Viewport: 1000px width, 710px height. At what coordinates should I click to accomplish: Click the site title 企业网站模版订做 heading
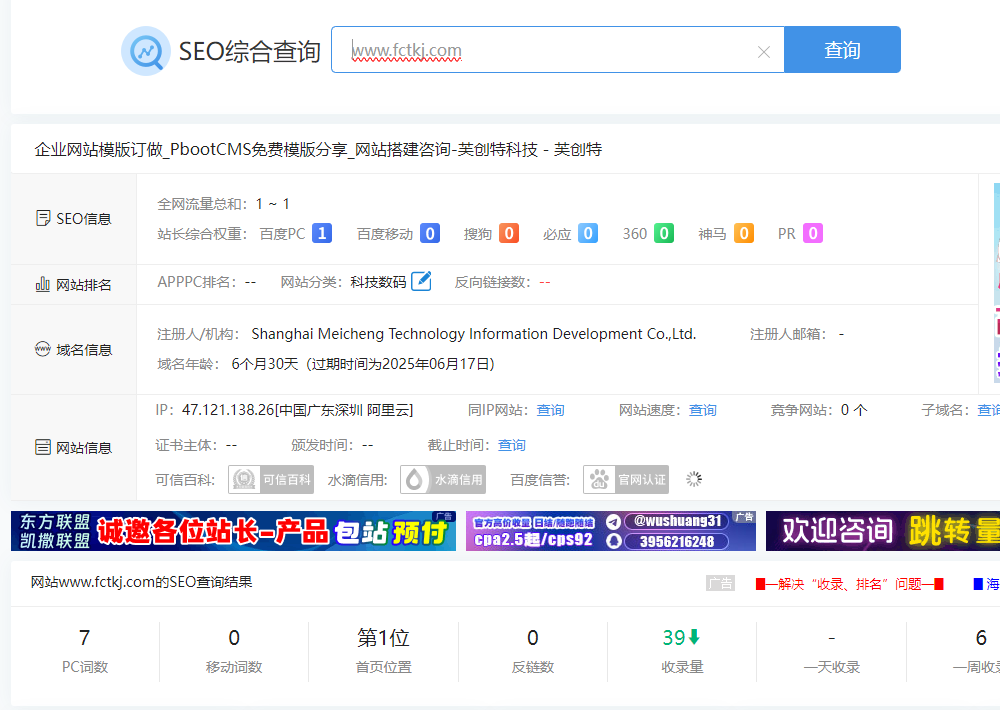point(318,149)
